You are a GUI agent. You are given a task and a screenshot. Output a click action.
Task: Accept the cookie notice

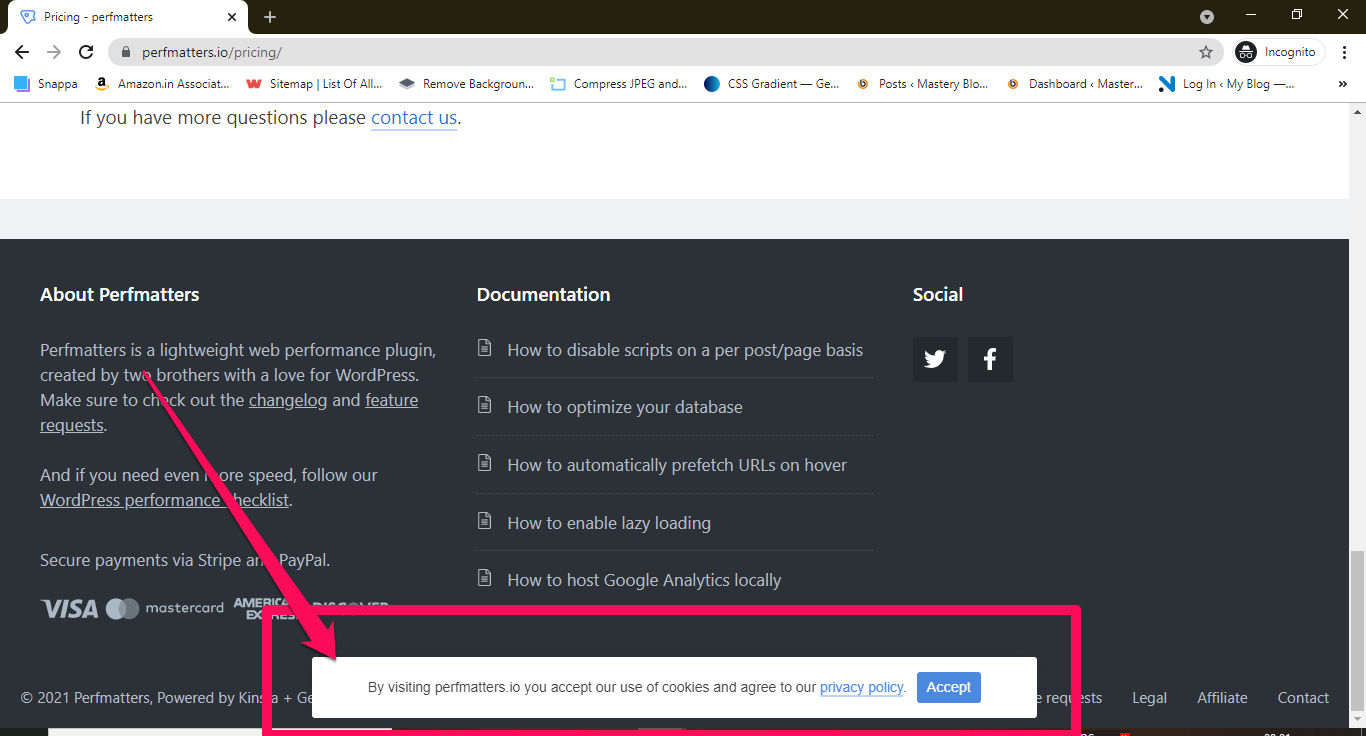pos(949,687)
